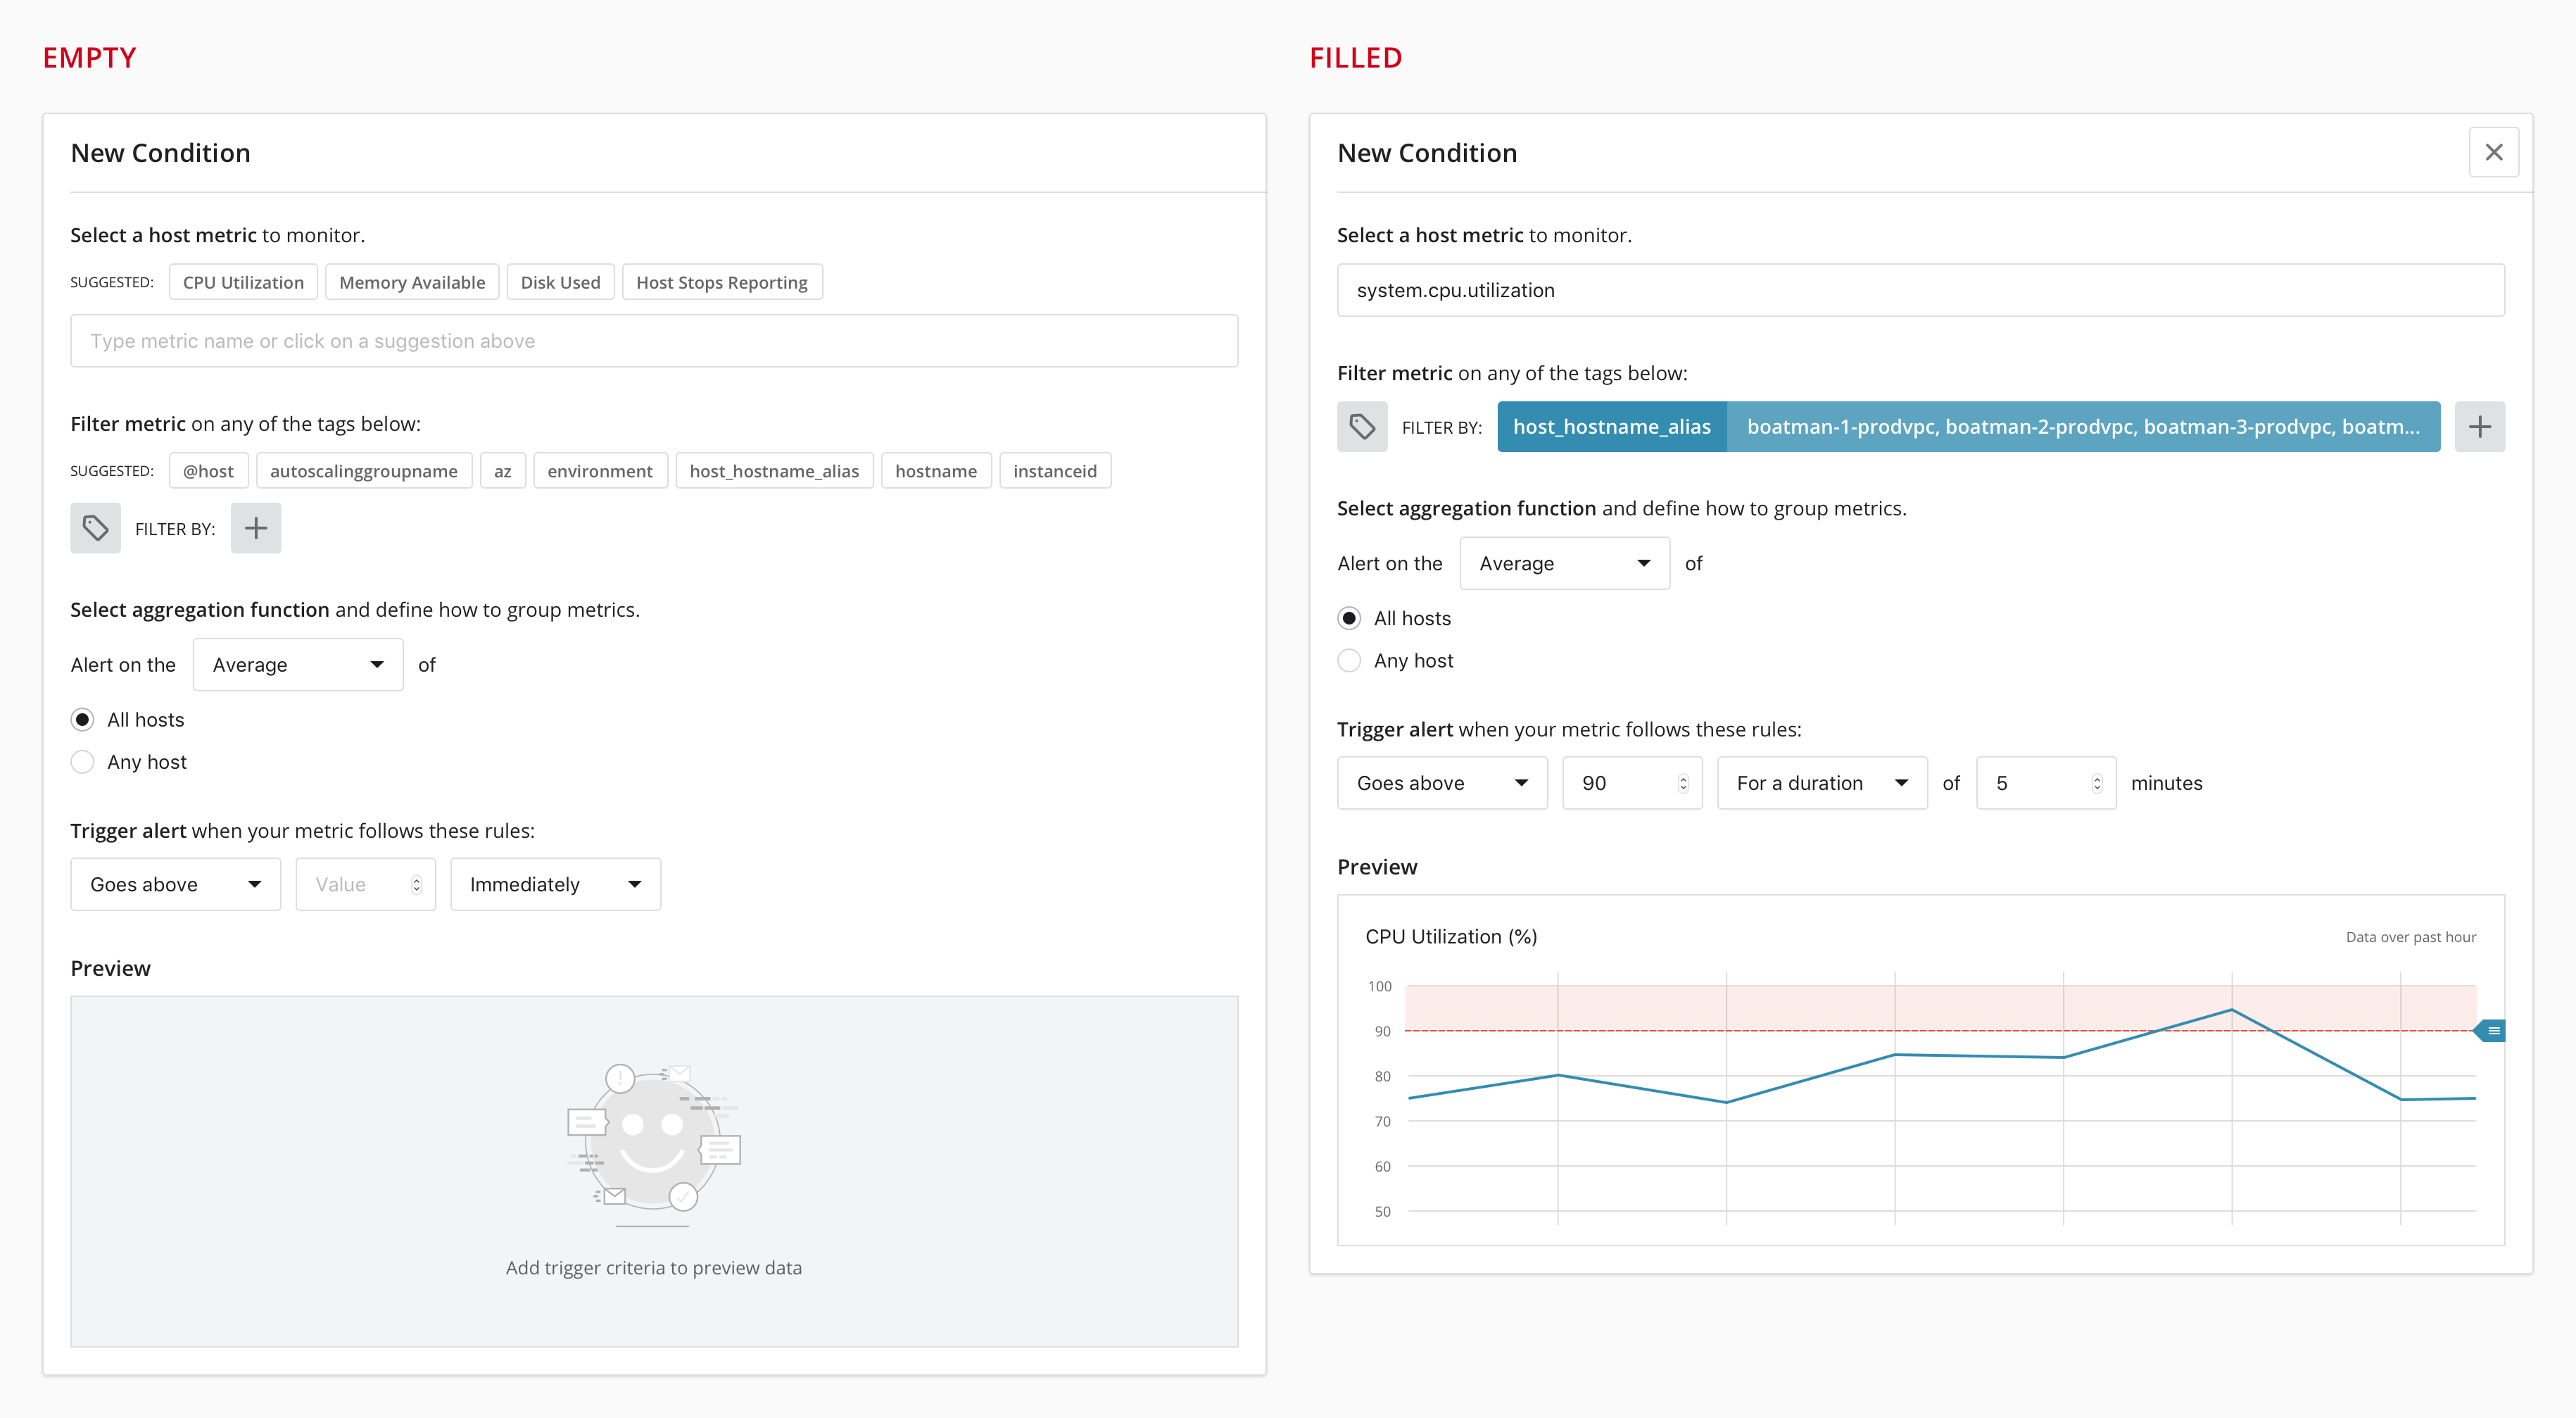2576x1418 pixels.
Task: Click the tag icon in filled filter row
Action: 1362,427
